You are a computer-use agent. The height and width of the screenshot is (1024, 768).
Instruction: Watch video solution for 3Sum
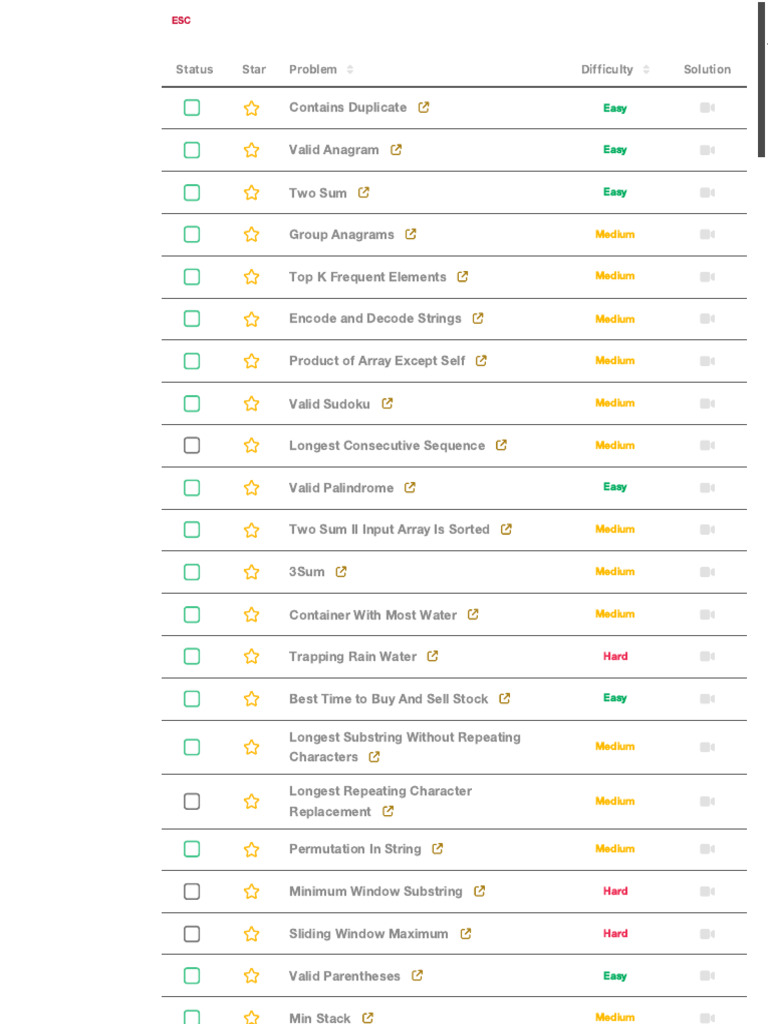707,572
